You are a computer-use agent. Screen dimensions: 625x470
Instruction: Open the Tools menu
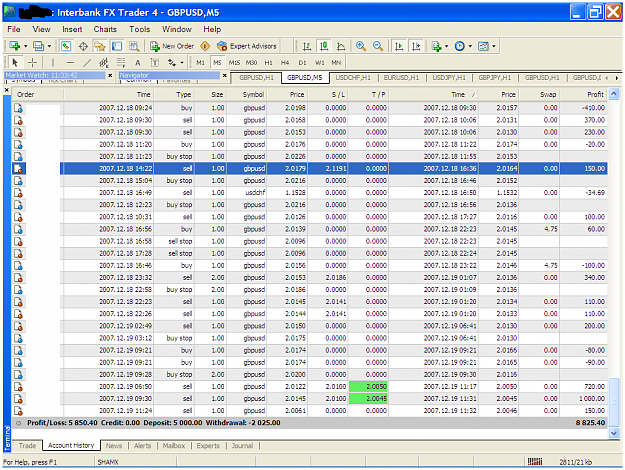point(140,29)
